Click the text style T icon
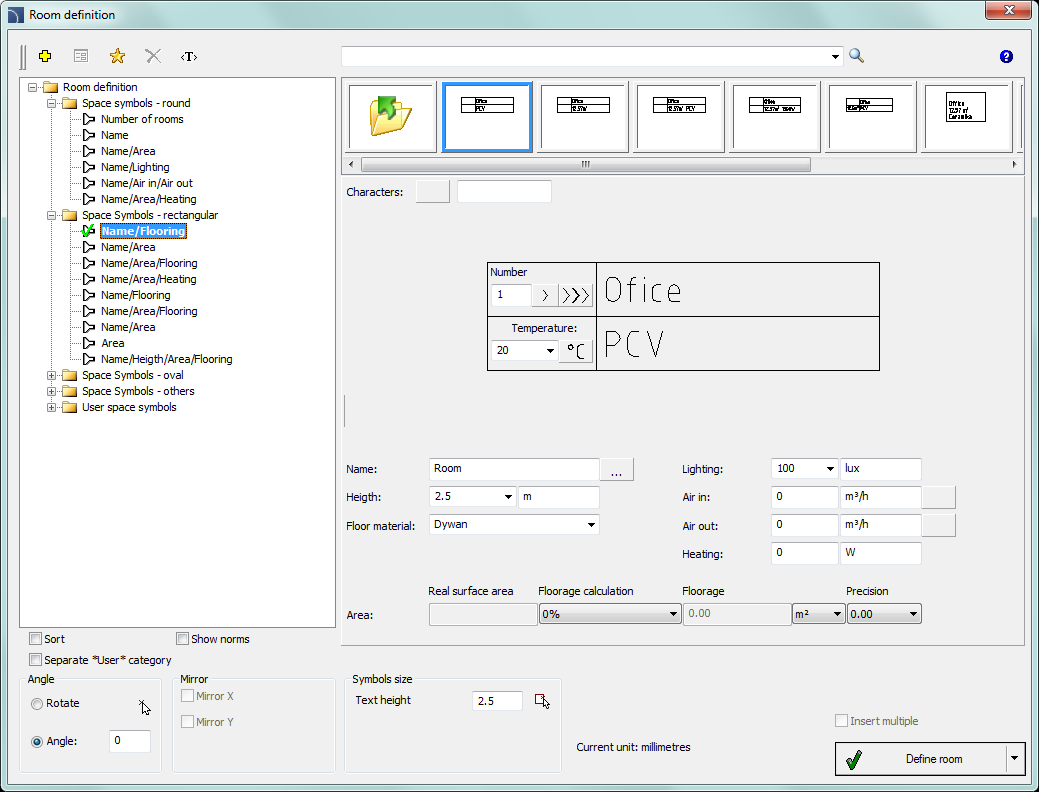This screenshot has height=792, width=1039. pos(189,57)
